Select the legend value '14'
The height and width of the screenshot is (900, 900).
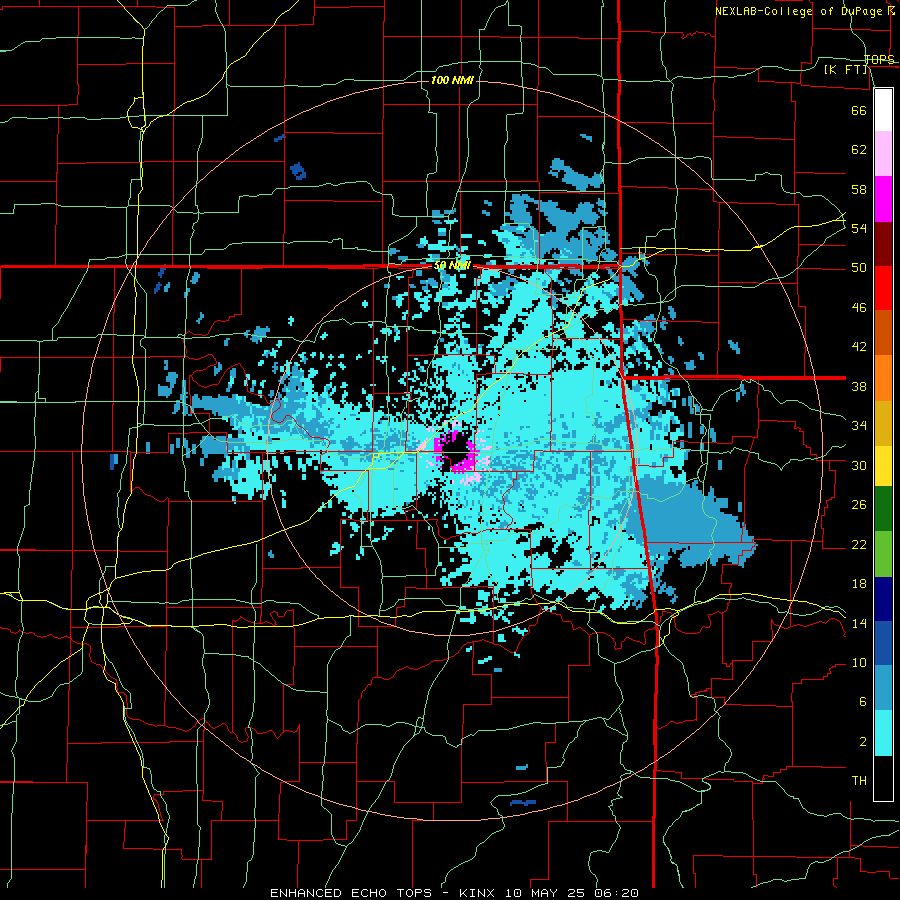(x=859, y=623)
